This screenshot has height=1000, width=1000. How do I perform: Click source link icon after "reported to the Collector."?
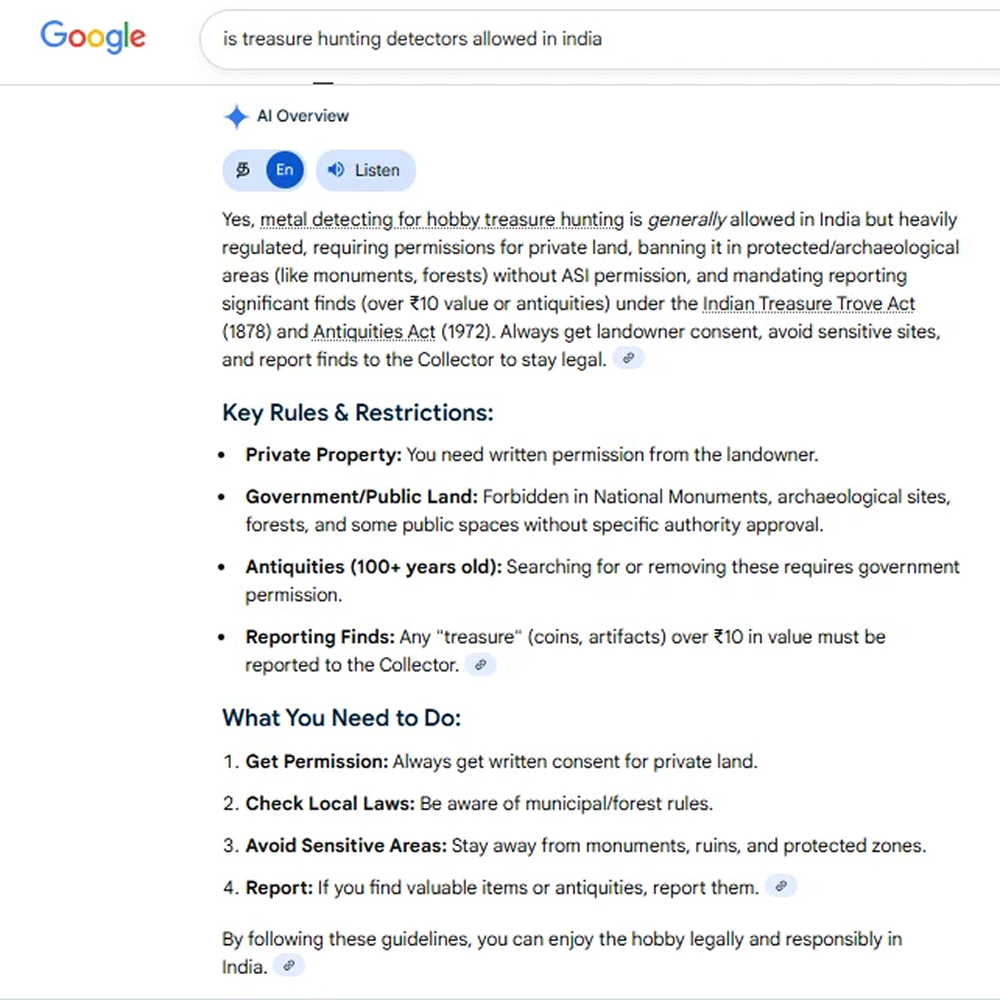tap(481, 664)
